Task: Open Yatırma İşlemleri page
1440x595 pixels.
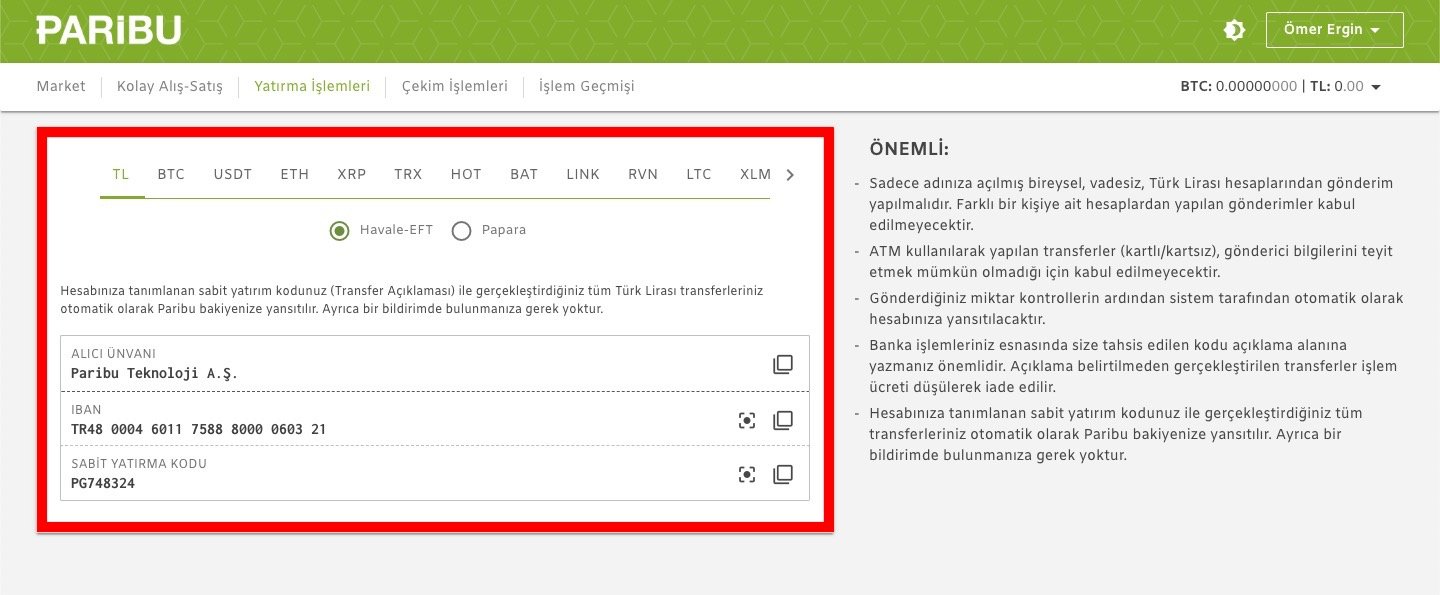Action: pos(312,87)
